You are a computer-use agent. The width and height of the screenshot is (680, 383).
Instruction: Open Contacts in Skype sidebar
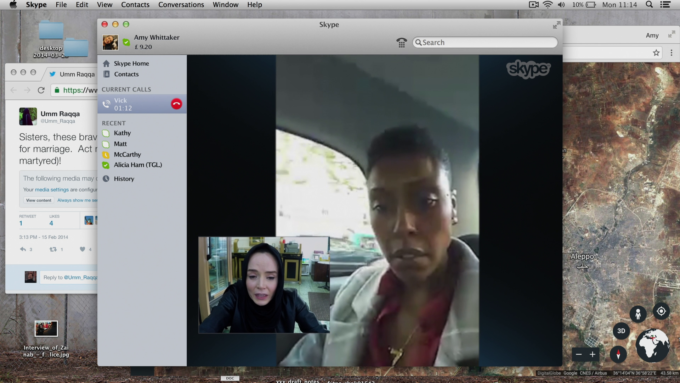pyautogui.click(x=126, y=74)
